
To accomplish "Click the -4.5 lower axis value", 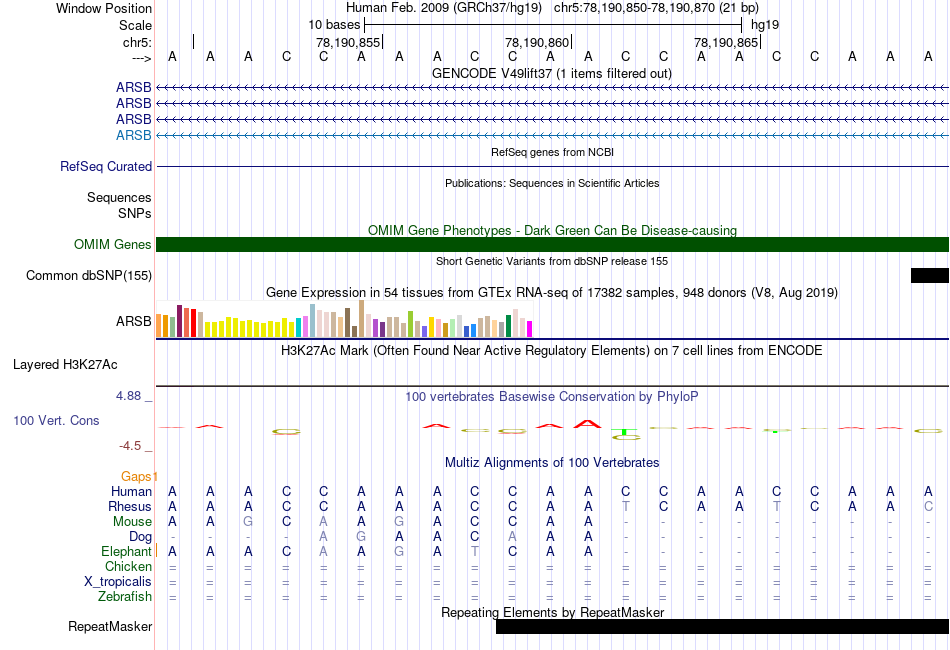I will point(130,446).
